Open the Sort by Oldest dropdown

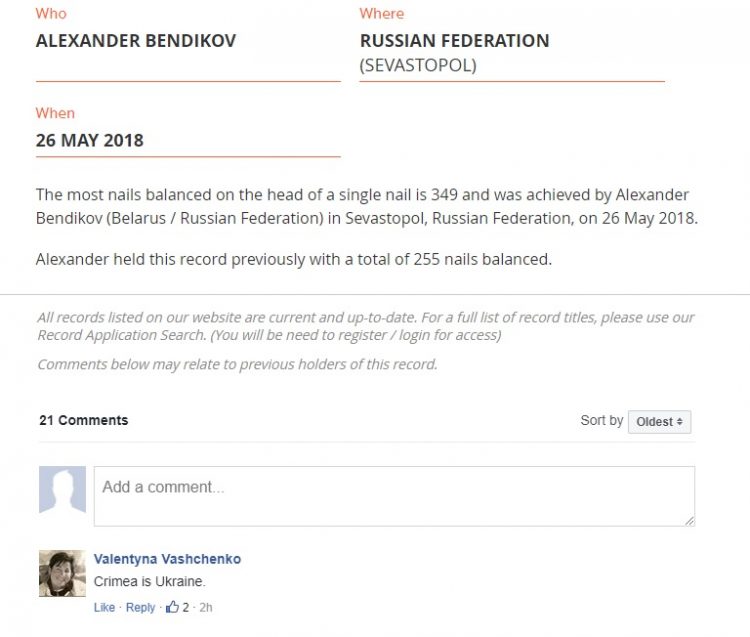click(x=659, y=422)
